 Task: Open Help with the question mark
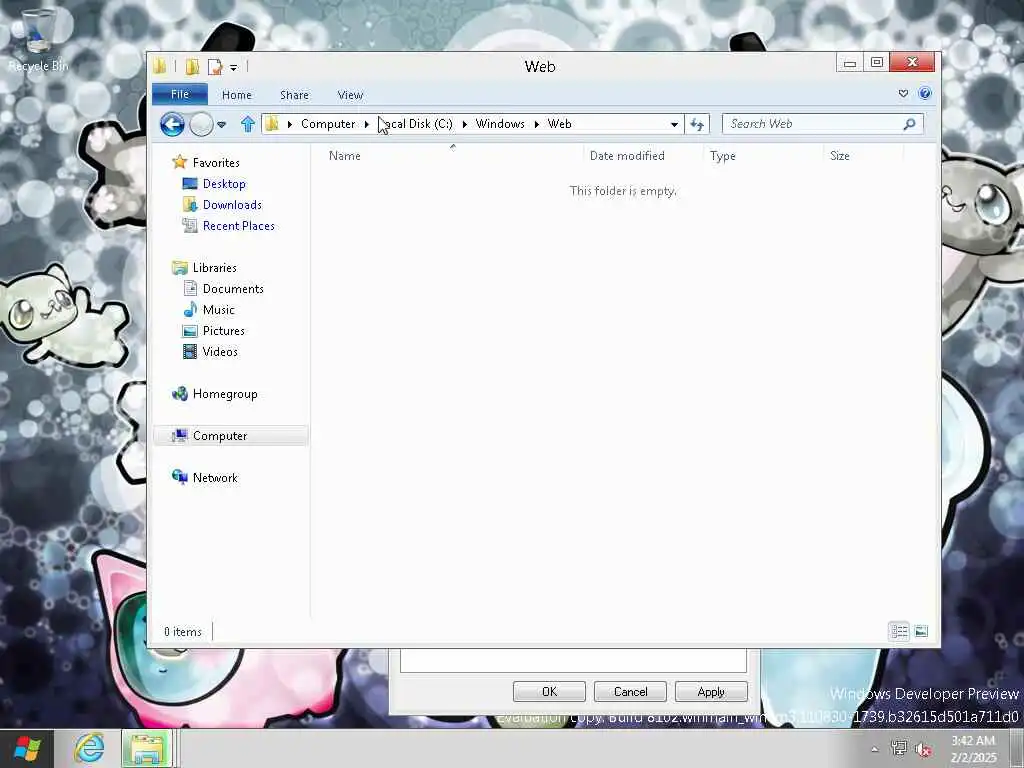[925, 93]
